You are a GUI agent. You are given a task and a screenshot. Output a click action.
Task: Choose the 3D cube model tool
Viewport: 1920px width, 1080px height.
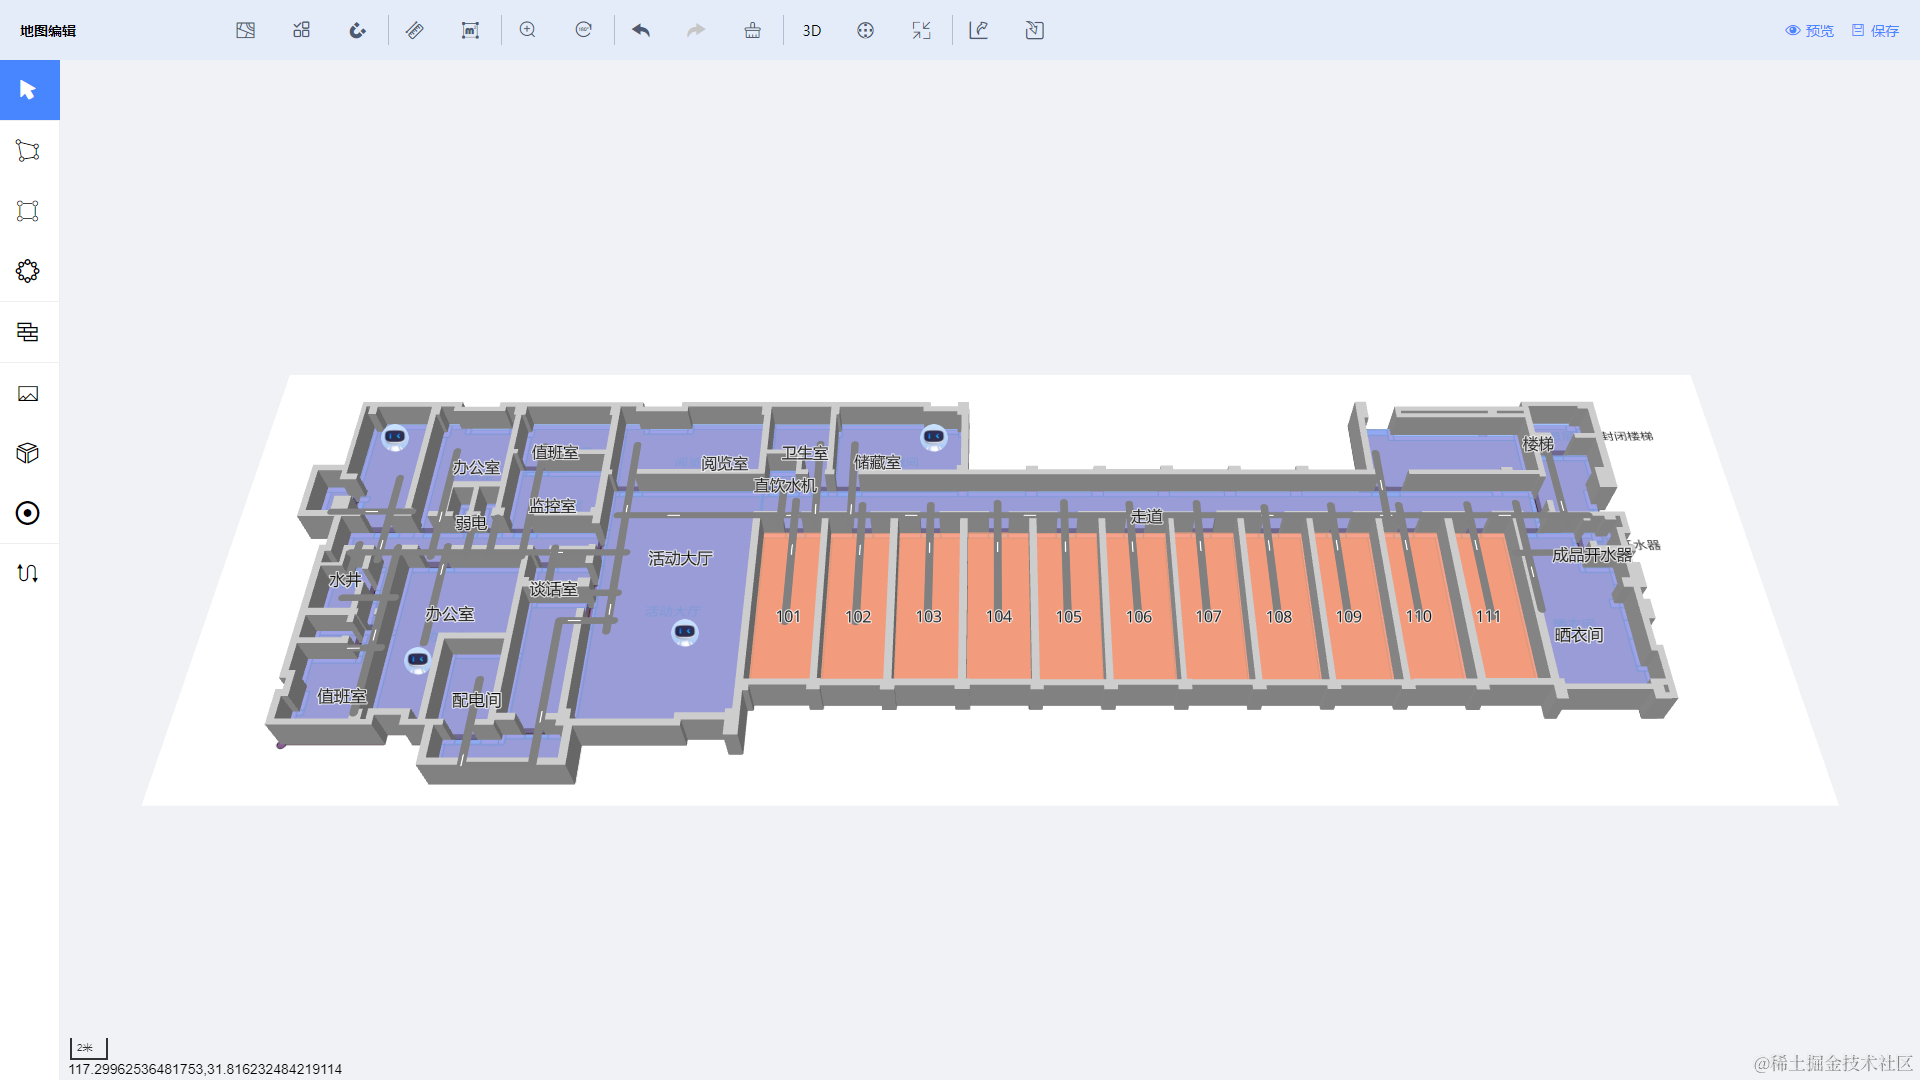click(x=28, y=453)
